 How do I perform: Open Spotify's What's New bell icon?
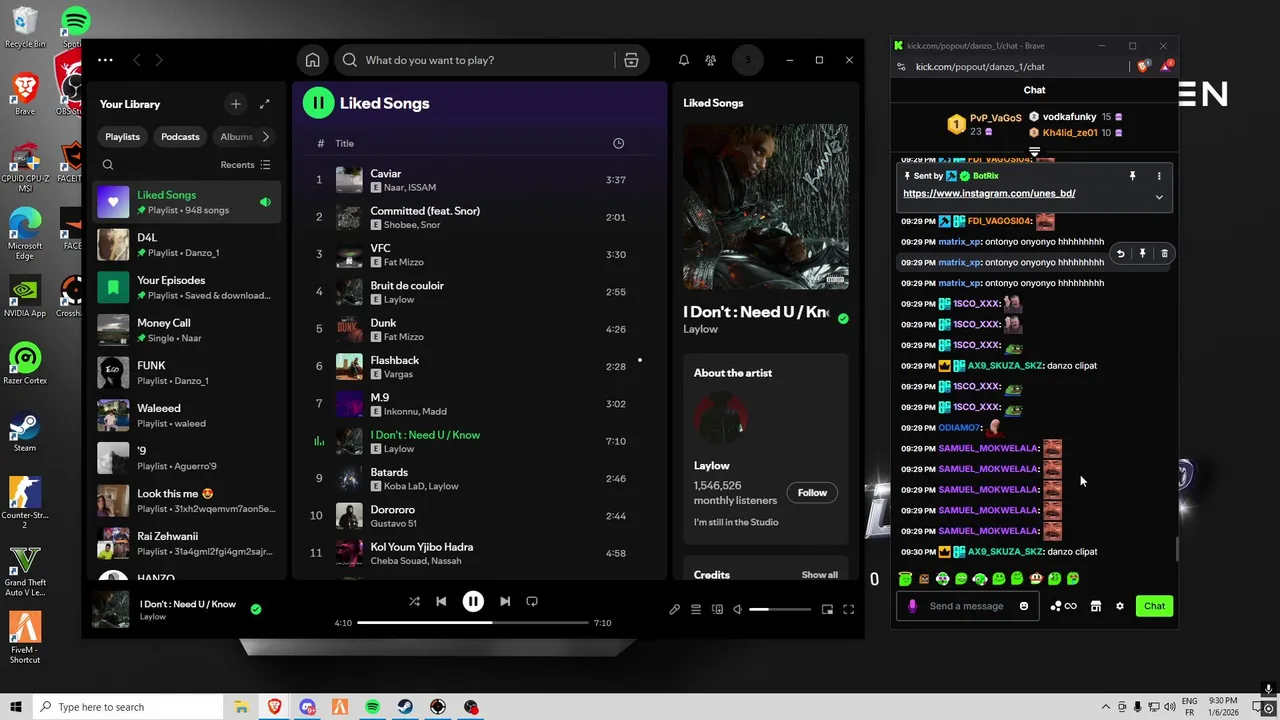(684, 60)
